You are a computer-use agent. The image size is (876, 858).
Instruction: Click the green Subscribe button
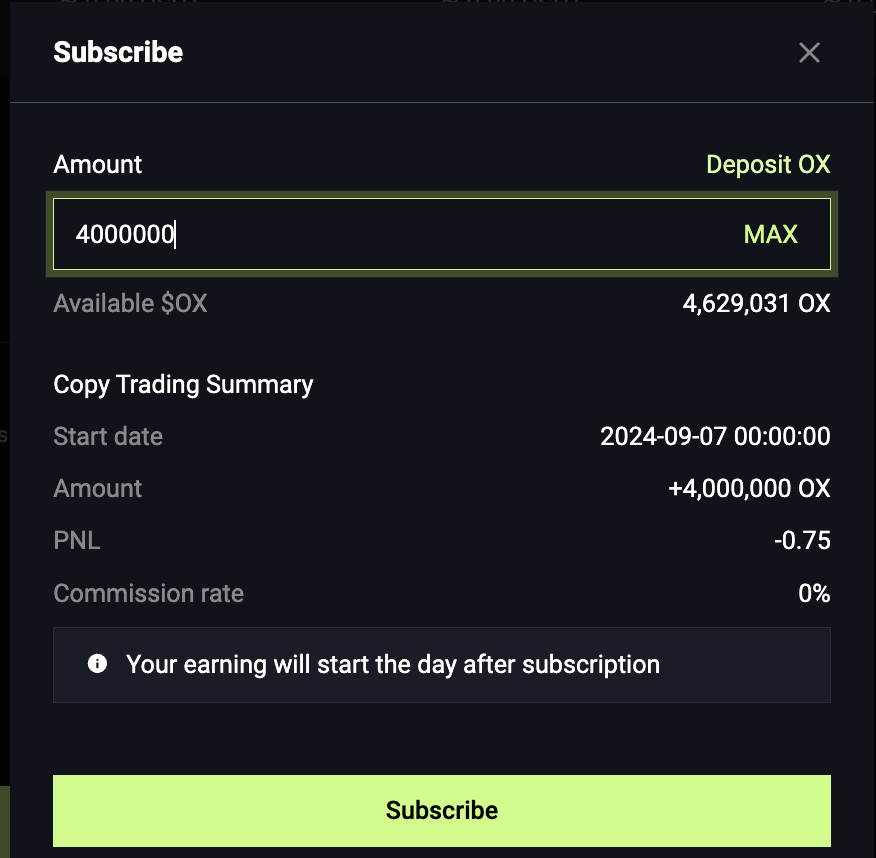(442, 810)
